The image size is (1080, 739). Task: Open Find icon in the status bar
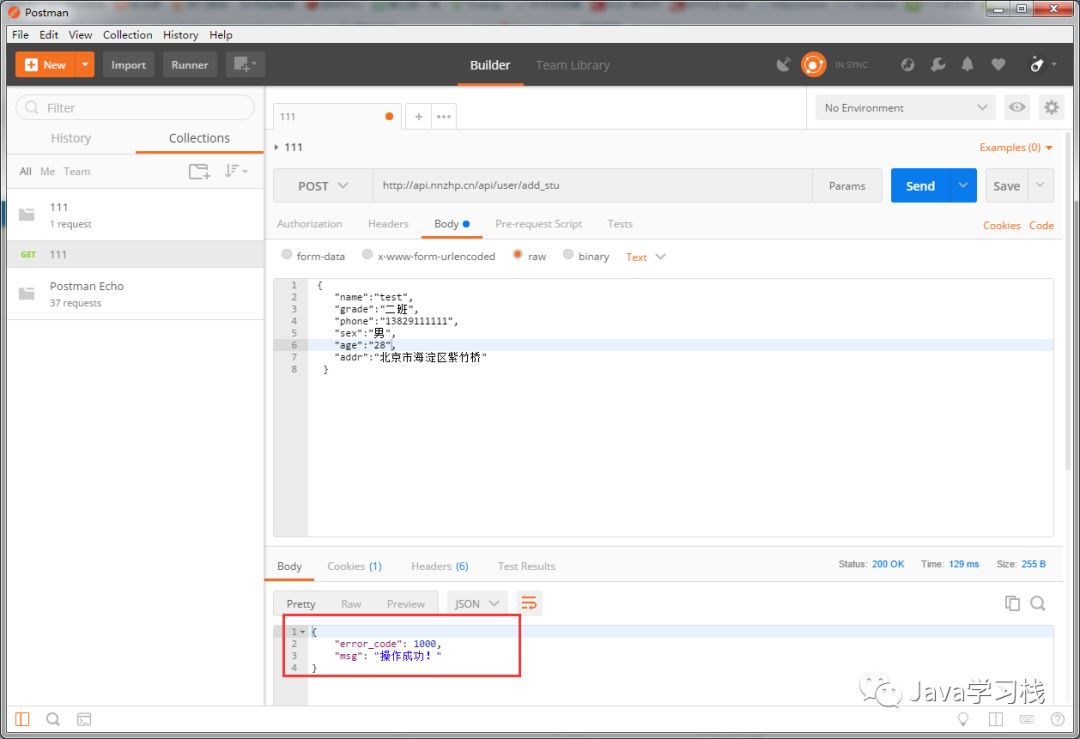click(52, 719)
